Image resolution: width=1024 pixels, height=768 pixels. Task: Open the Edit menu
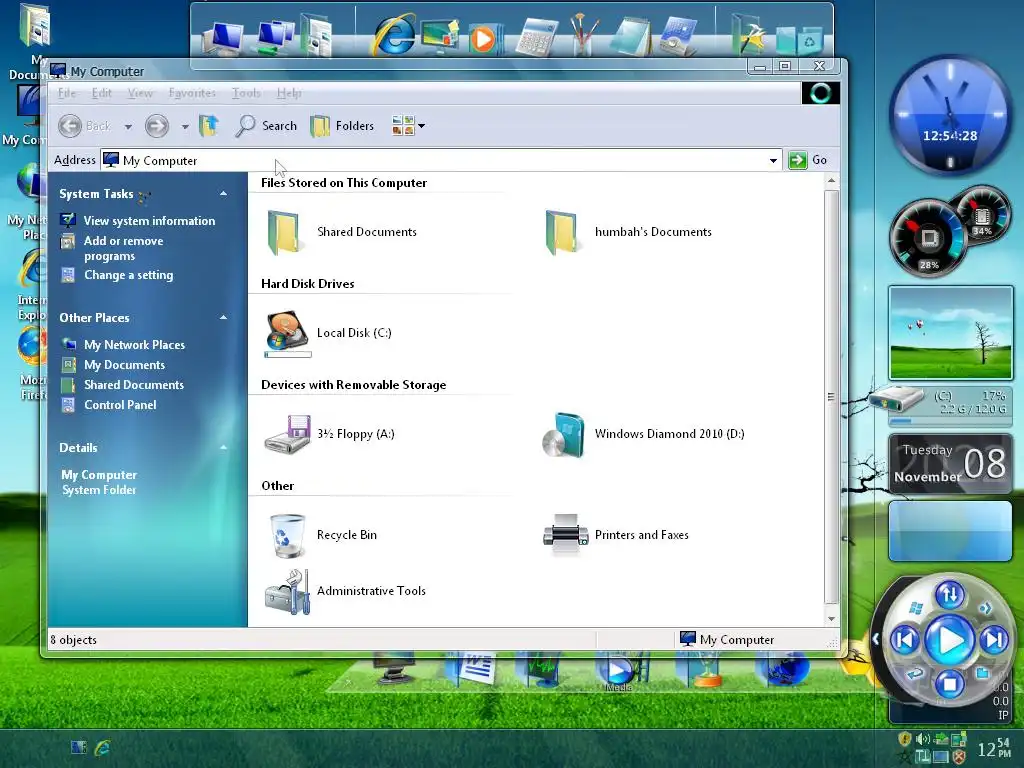point(101,93)
